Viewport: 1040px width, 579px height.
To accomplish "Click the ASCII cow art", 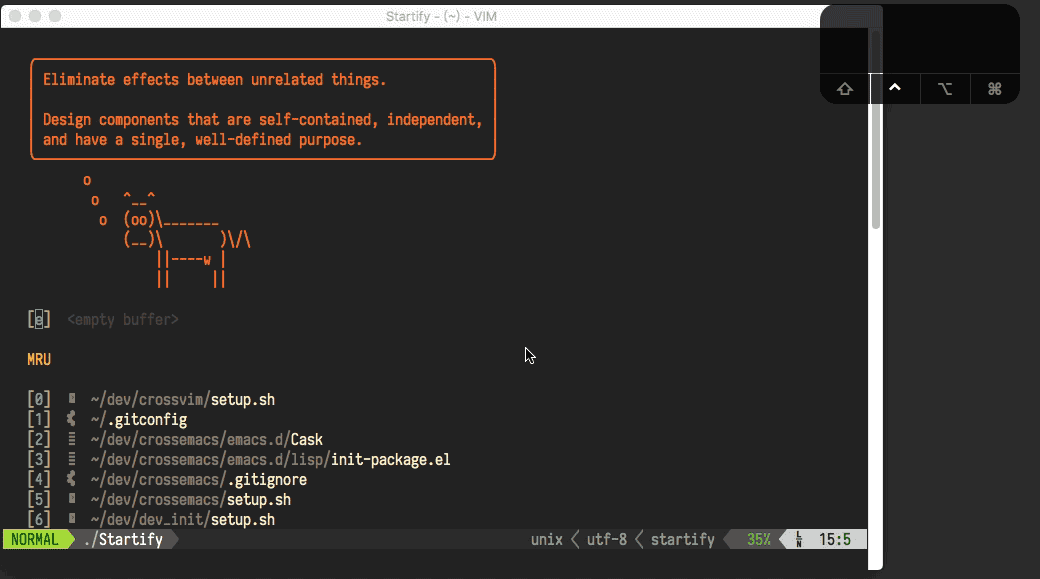I will 167,231.
